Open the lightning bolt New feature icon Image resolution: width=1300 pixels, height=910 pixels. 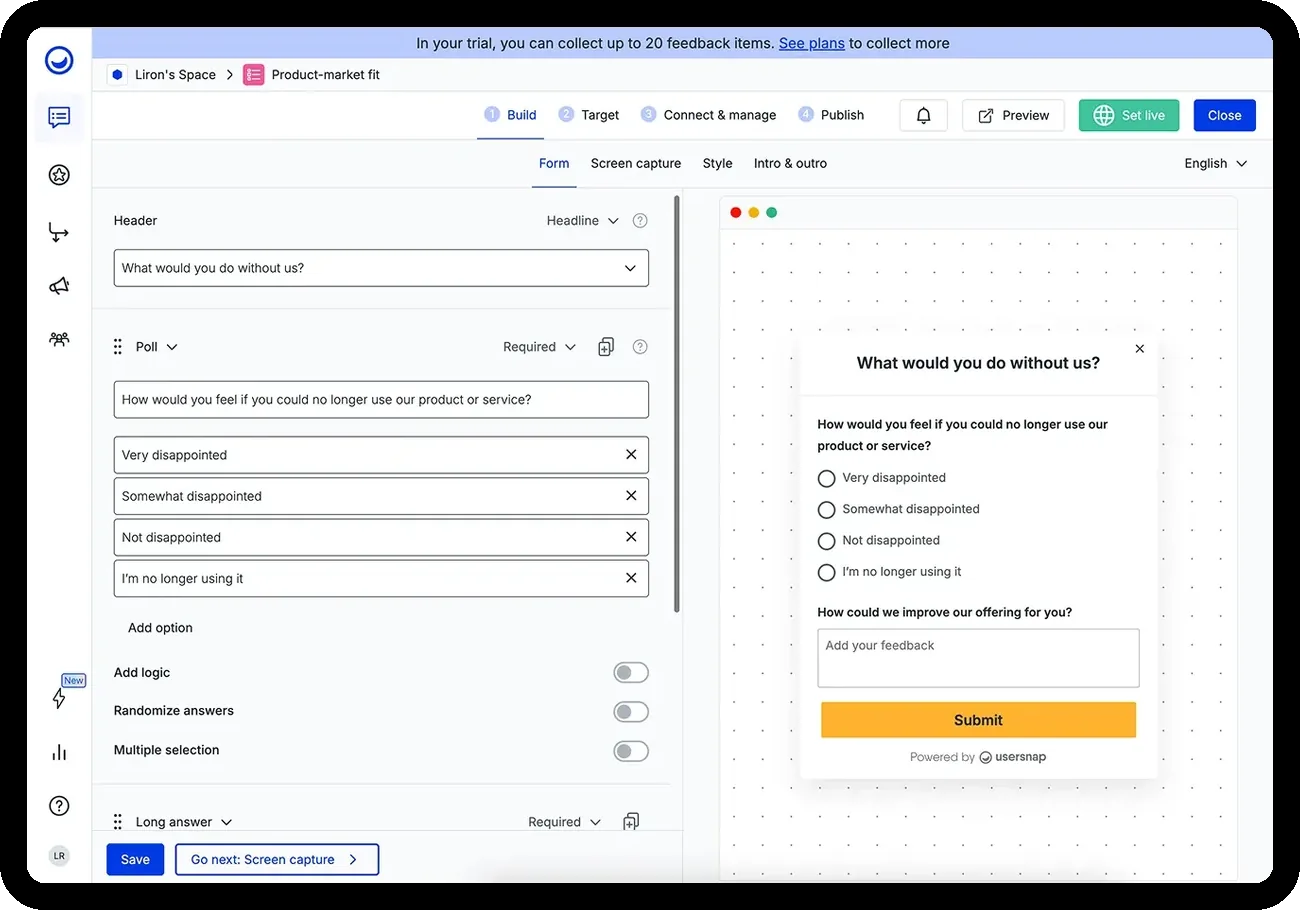[x=60, y=697]
